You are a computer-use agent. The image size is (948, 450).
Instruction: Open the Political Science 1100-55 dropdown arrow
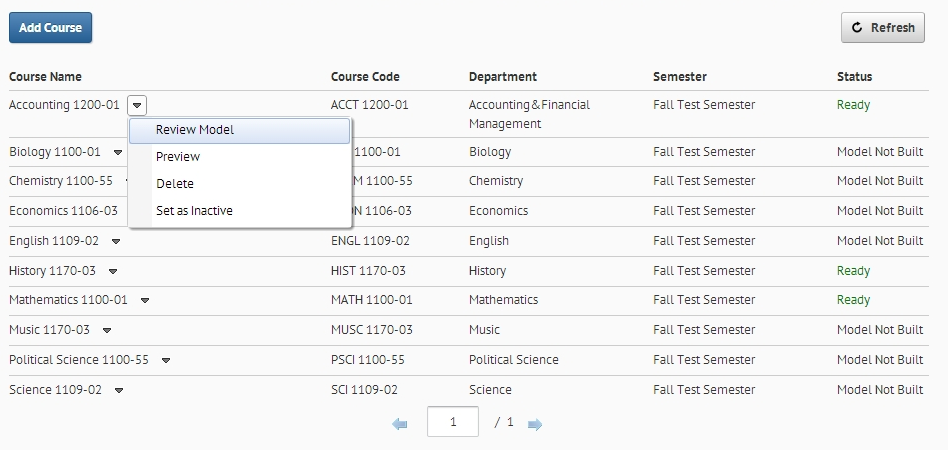tap(166, 360)
